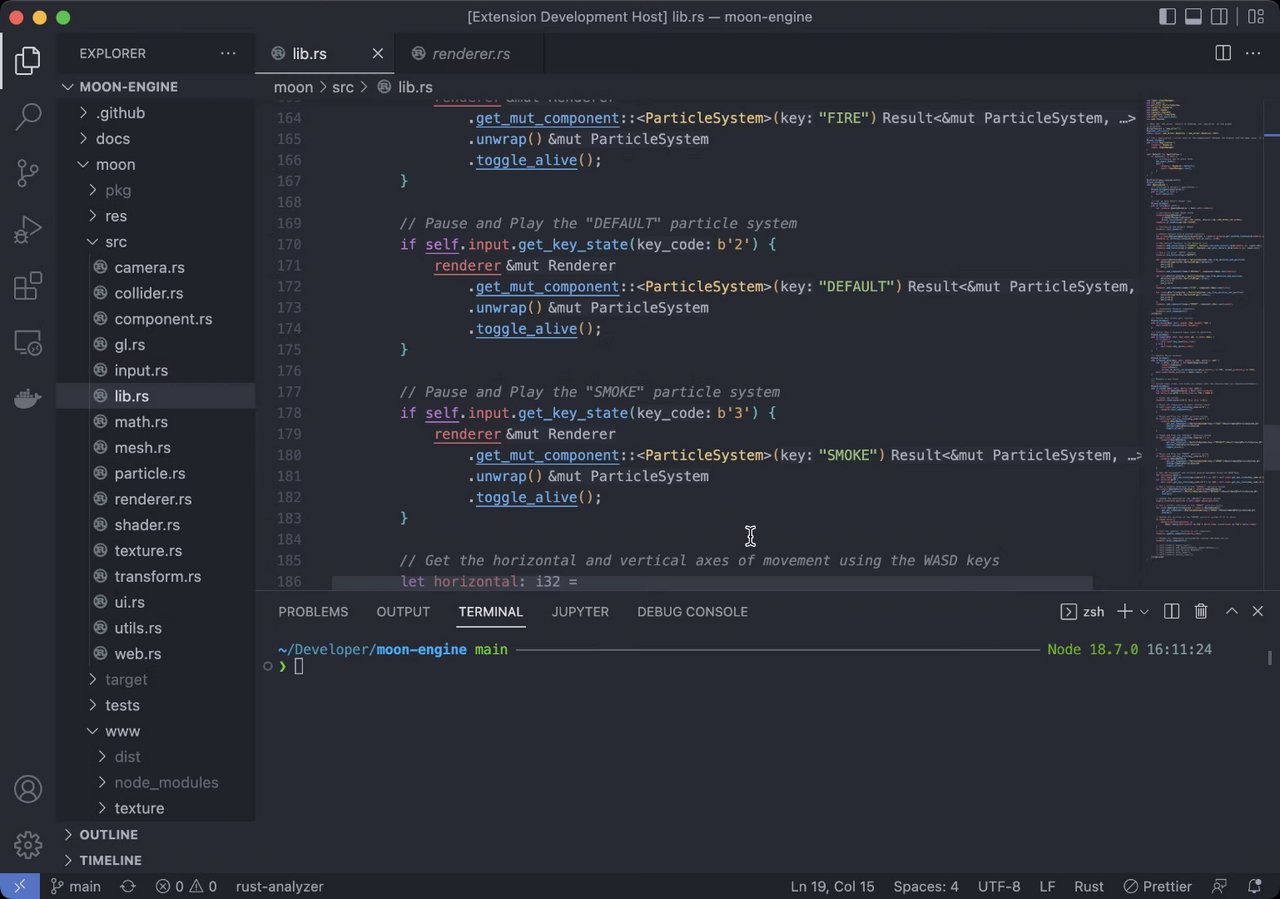Switch to the OUTPUT panel tab

coord(403,611)
